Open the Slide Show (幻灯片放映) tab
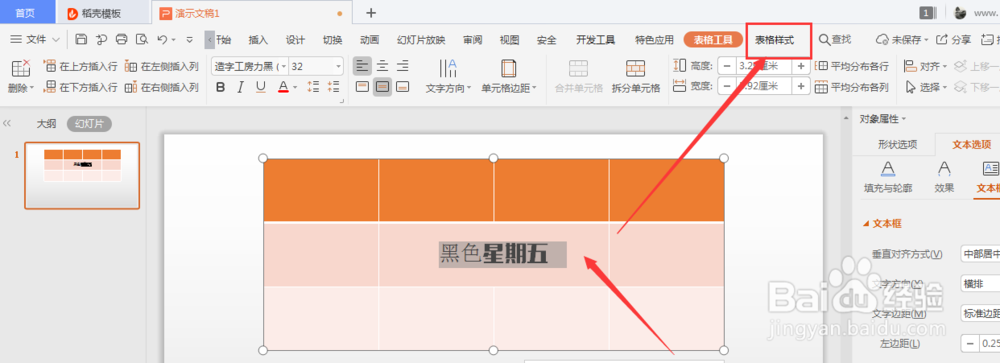Screen dimensions: 1000x363 tap(421, 40)
